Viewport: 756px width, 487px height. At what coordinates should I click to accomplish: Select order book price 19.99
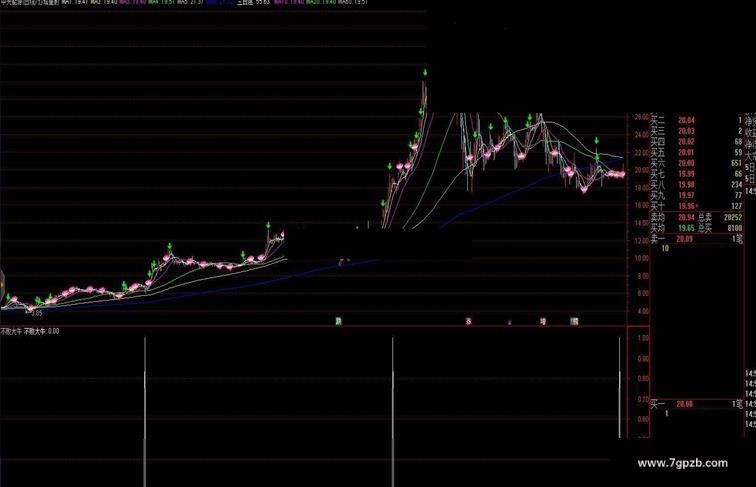pos(686,174)
